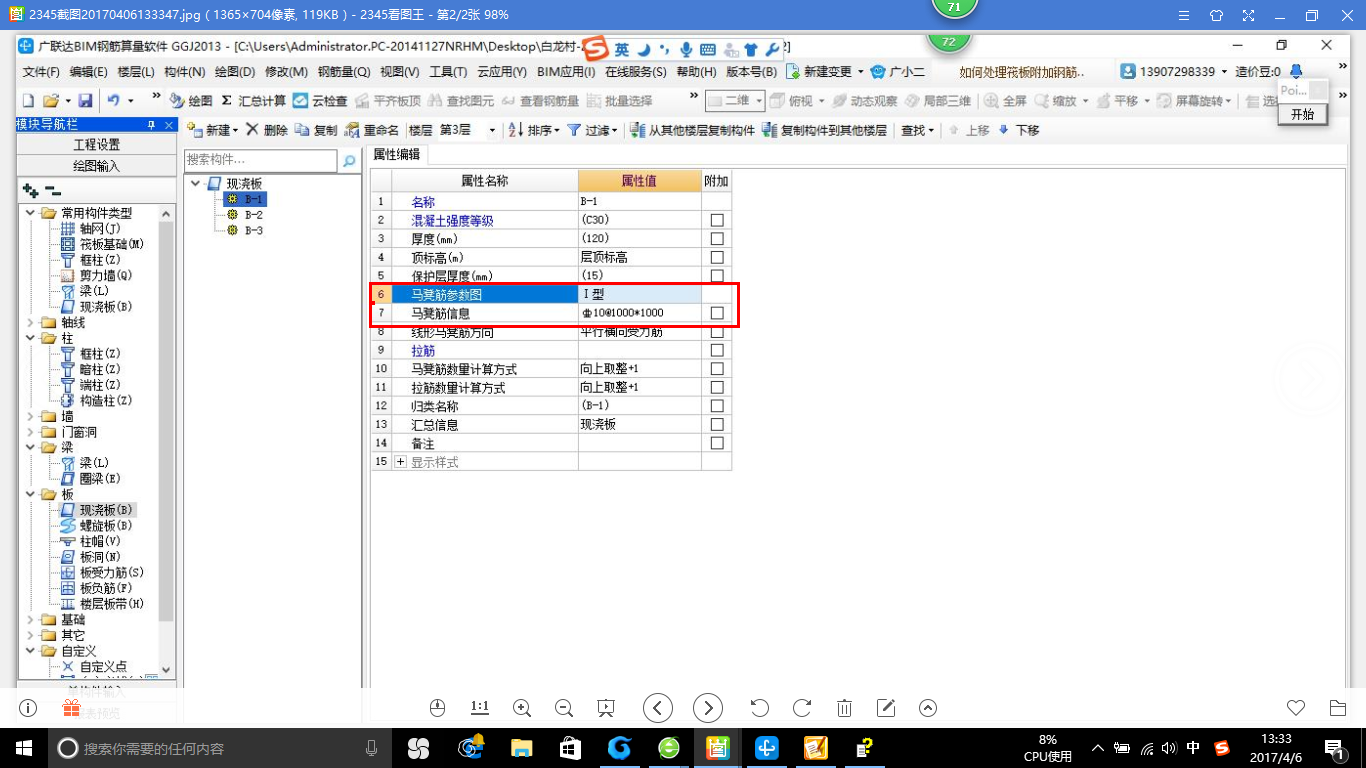
Task: Check 附加 box for 厚度(mm) row
Action: click(717, 238)
